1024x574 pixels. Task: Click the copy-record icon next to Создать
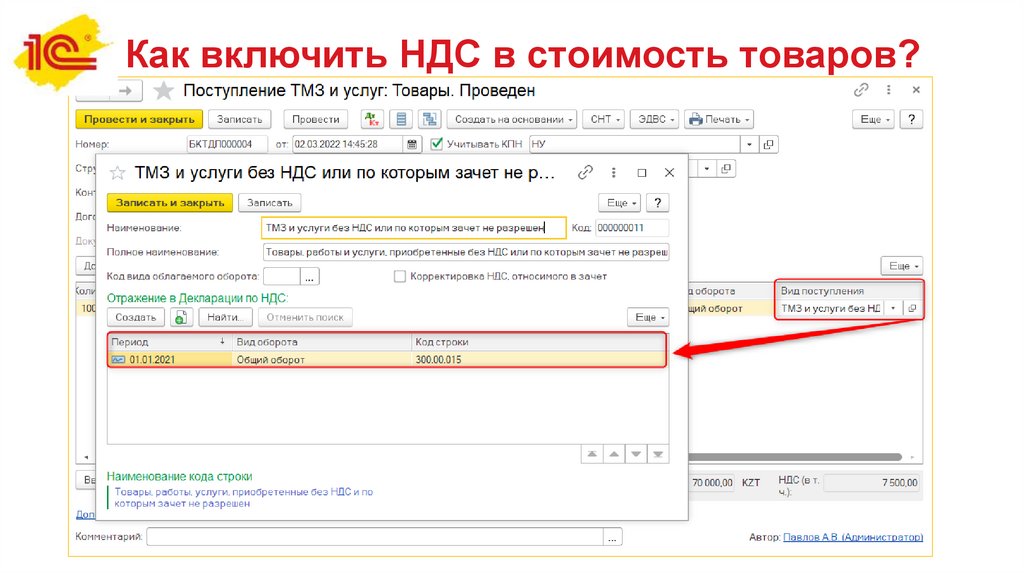point(181,317)
